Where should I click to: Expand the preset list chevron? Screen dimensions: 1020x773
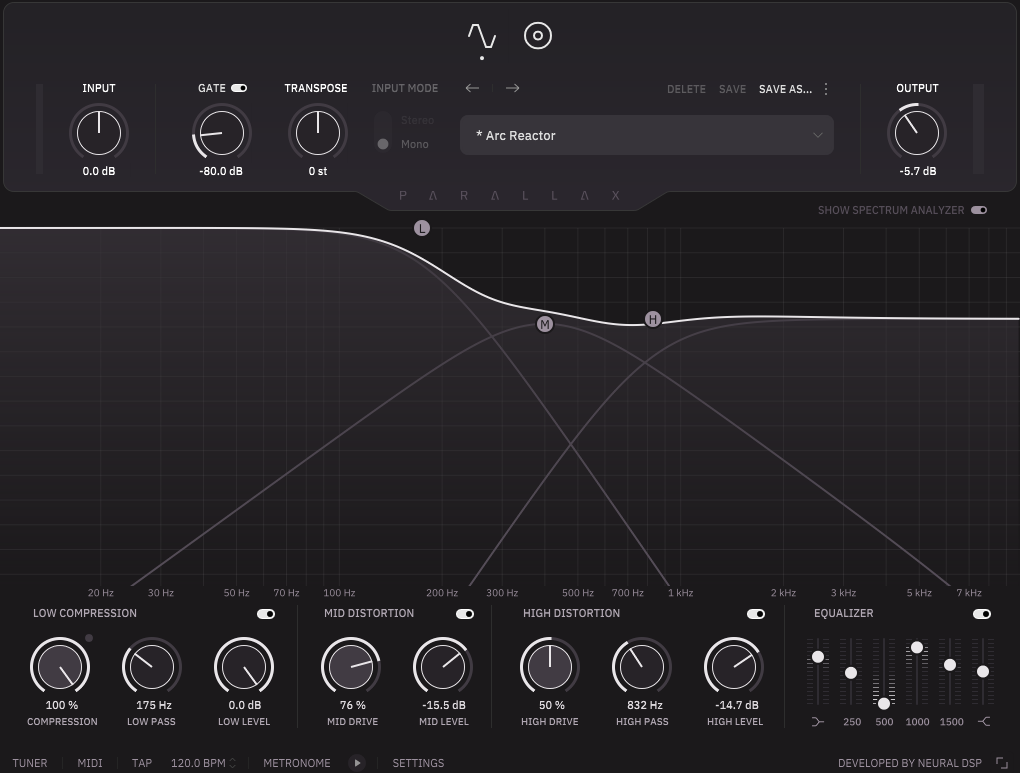click(x=818, y=135)
